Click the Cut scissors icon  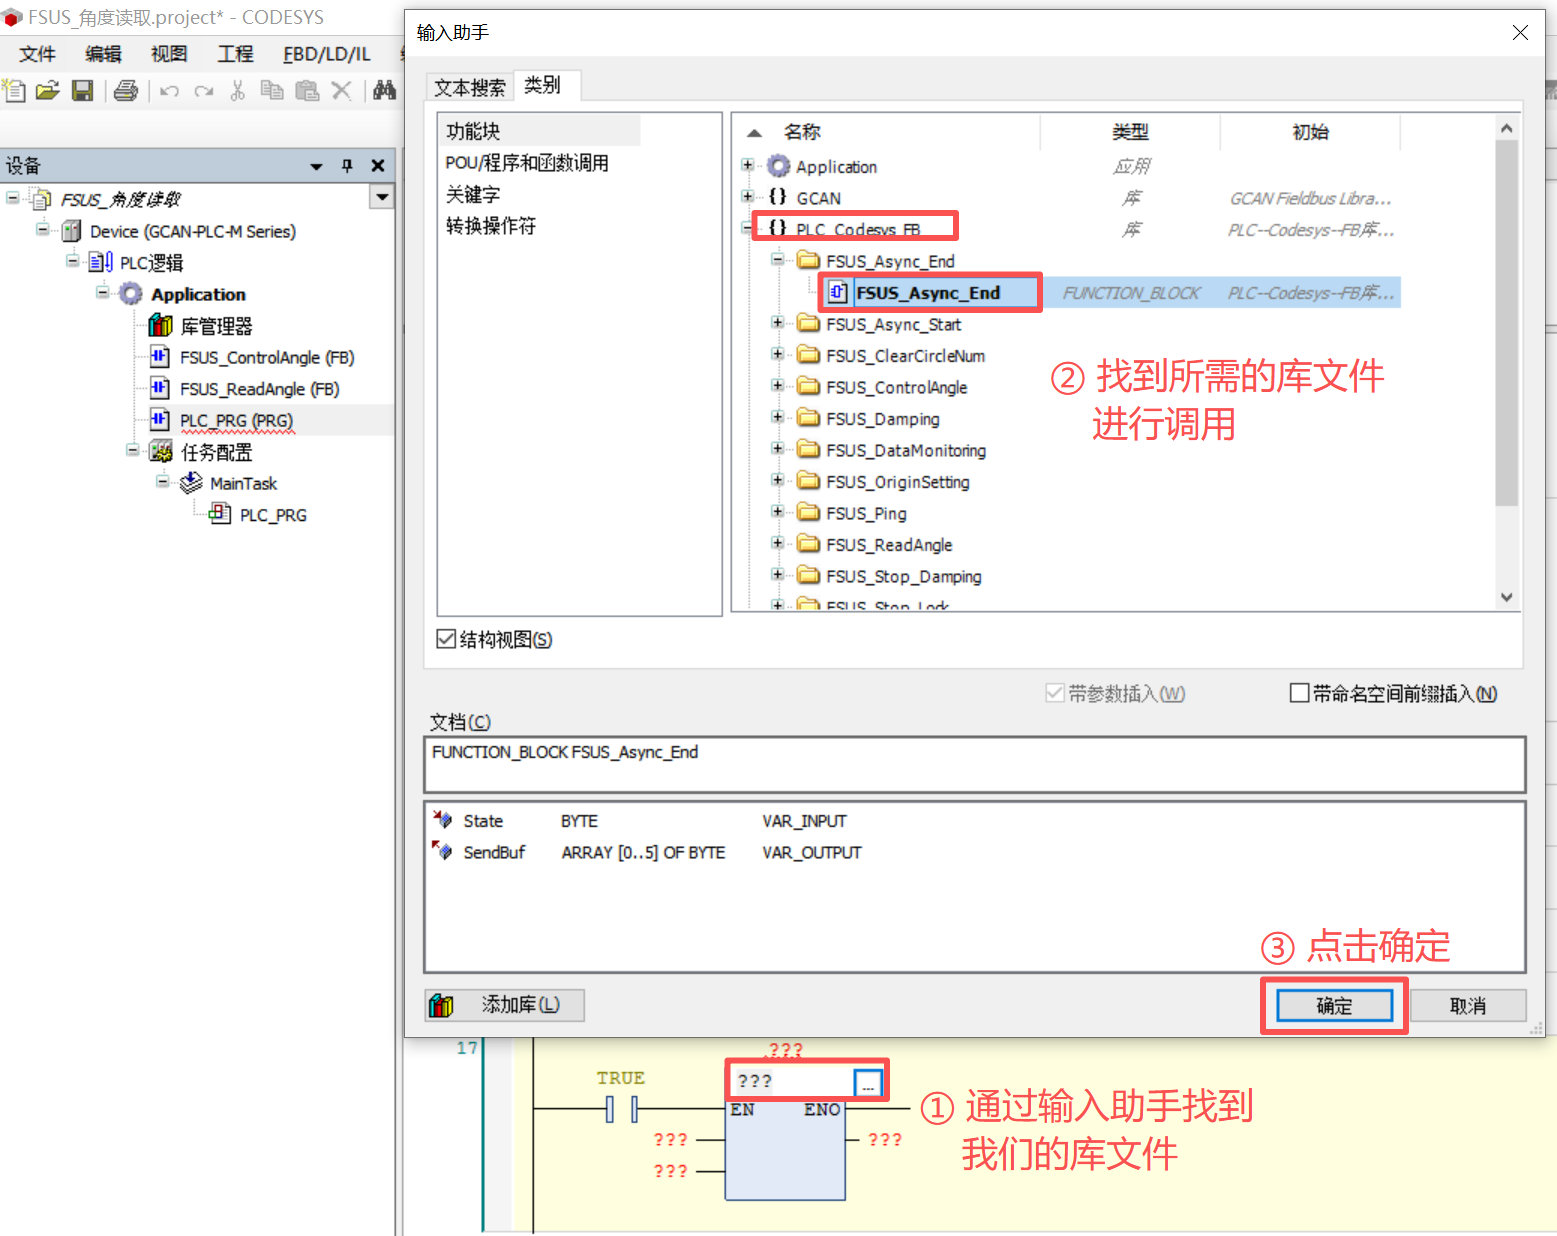pyautogui.click(x=237, y=91)
